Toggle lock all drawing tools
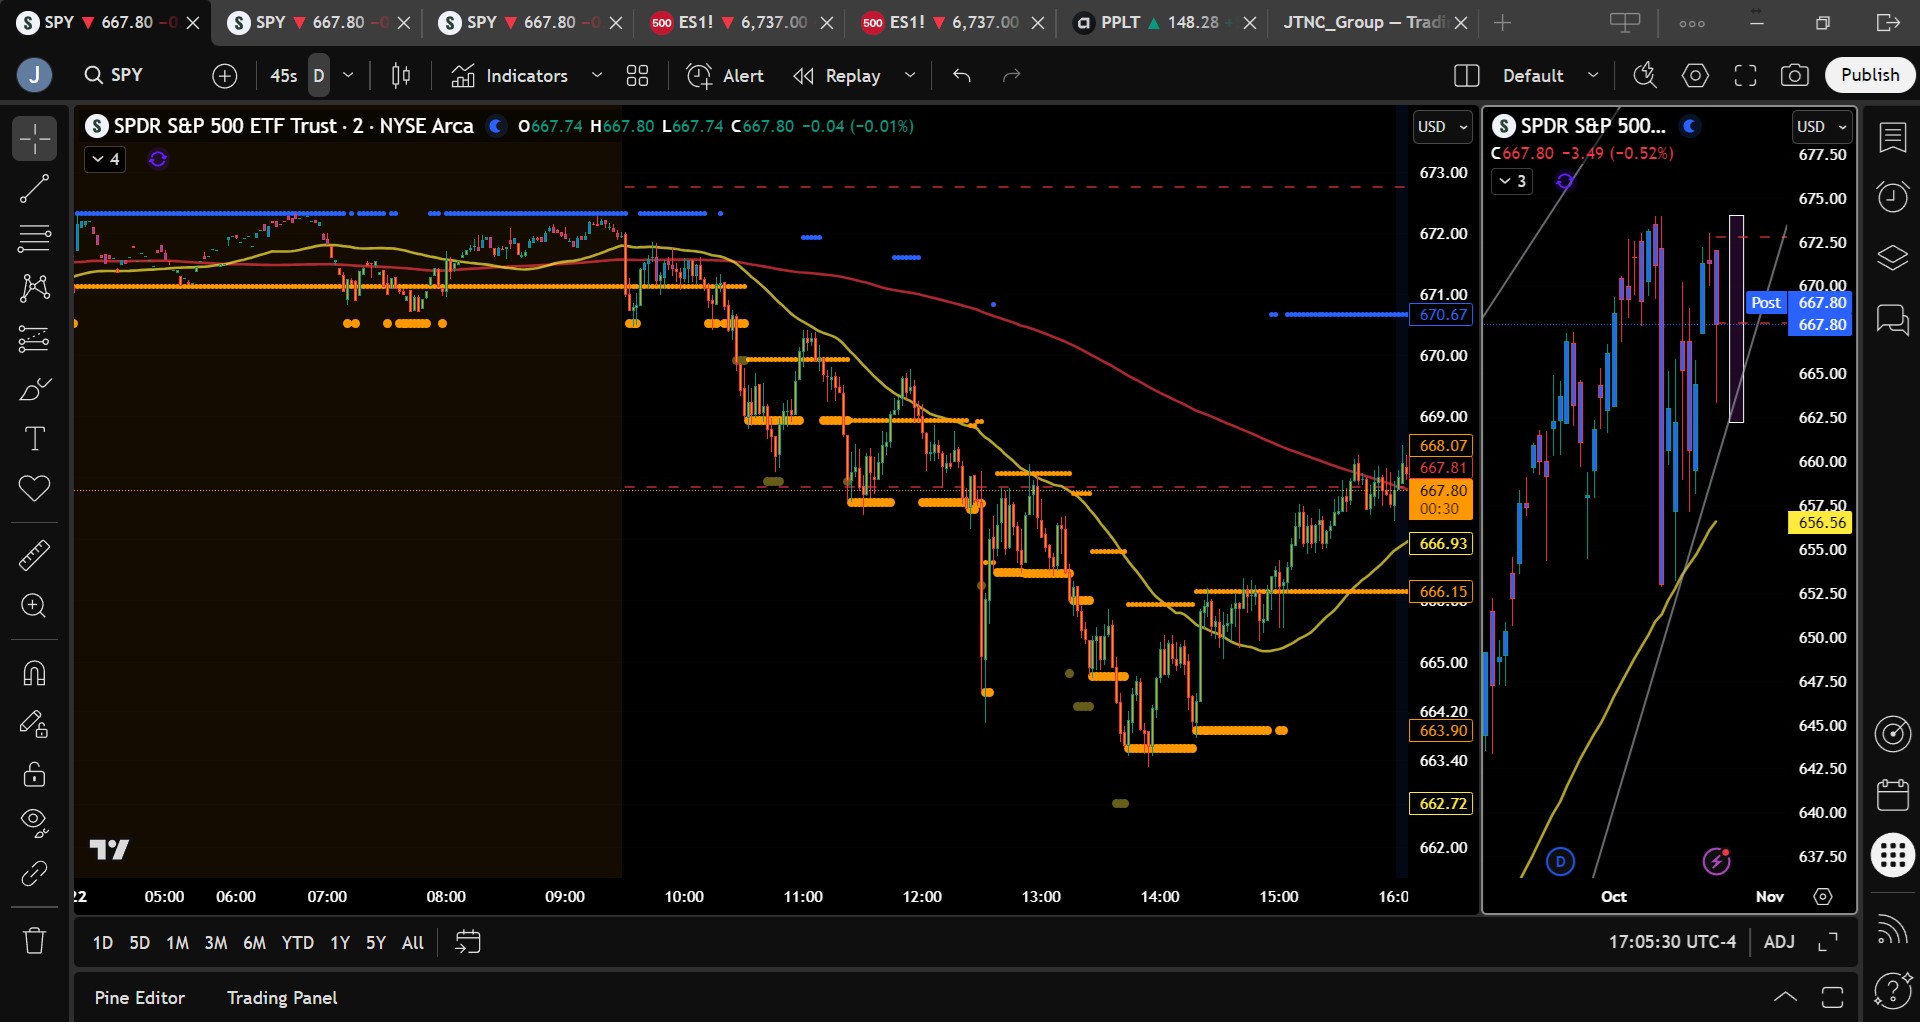Viewport: 1920px width, 1025px height. pyautogui.click(x=34, y=774)
